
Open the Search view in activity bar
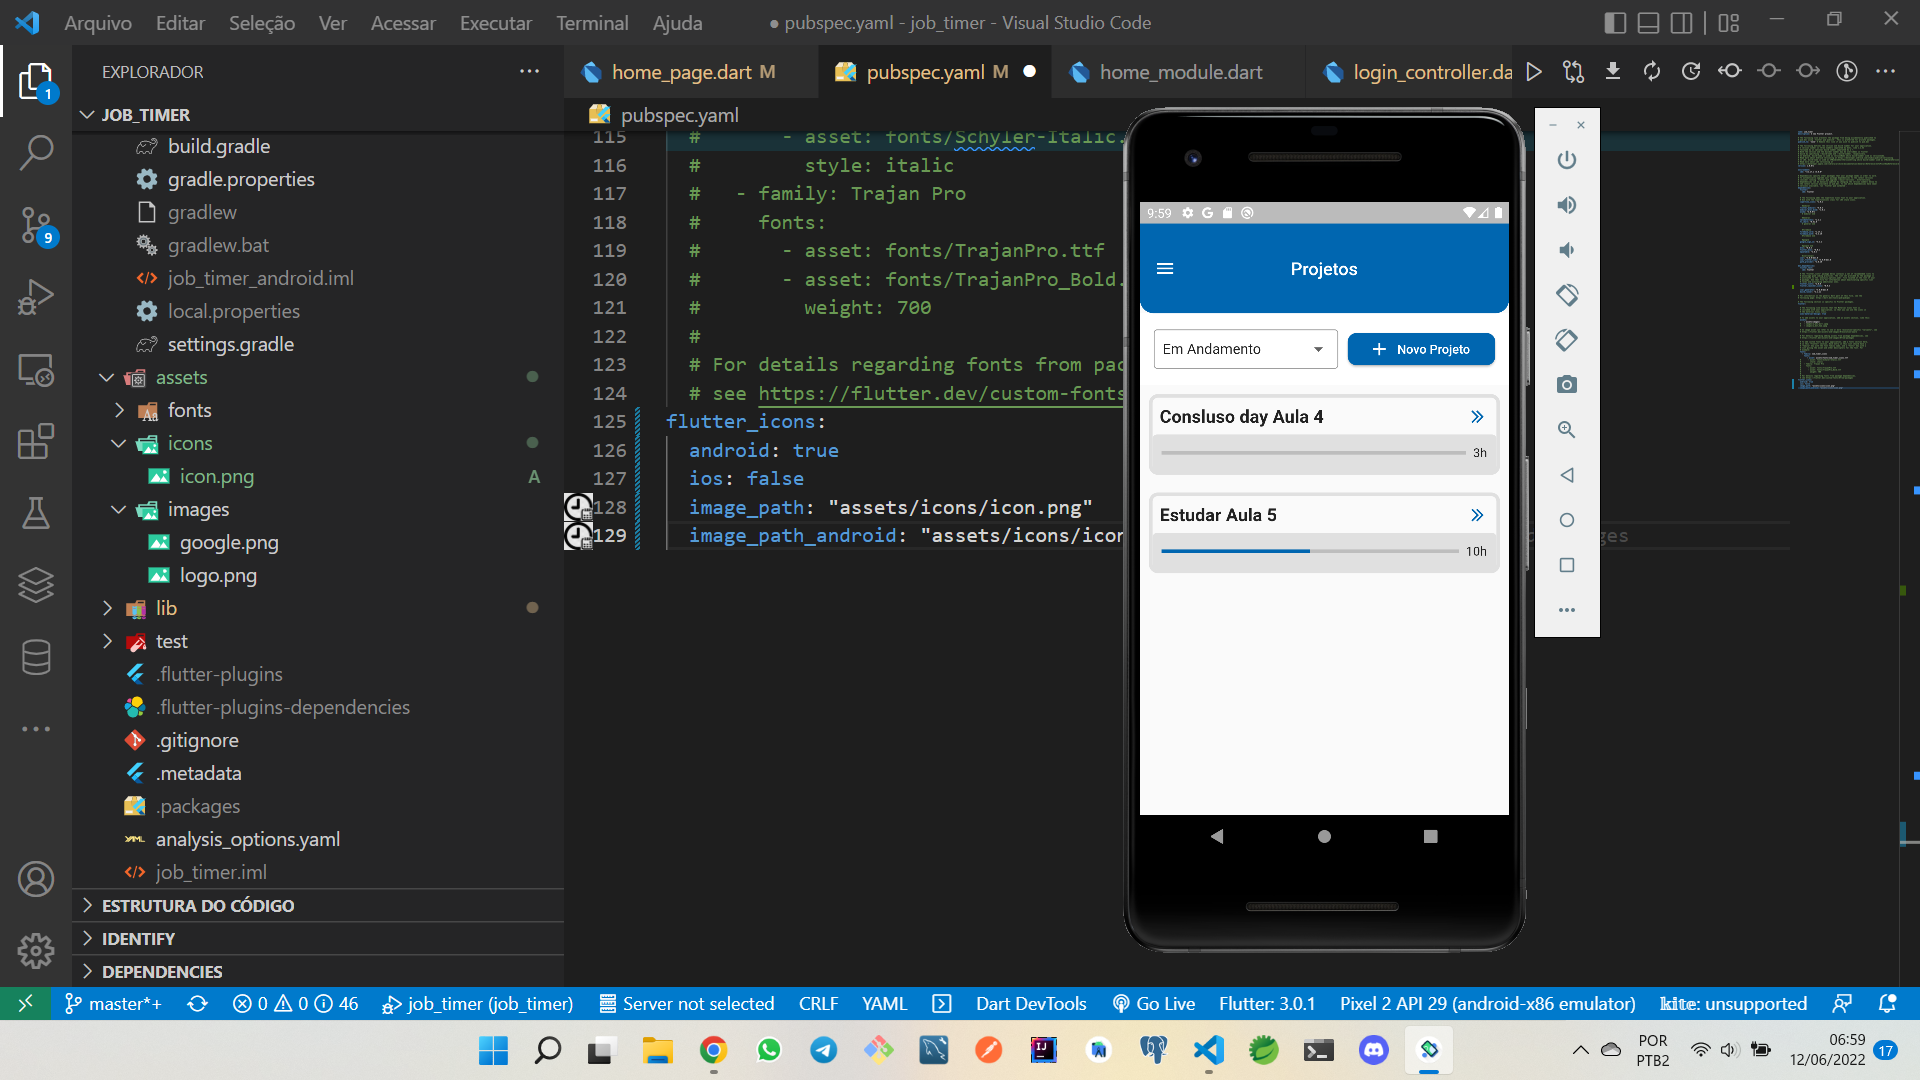point(36,152)
